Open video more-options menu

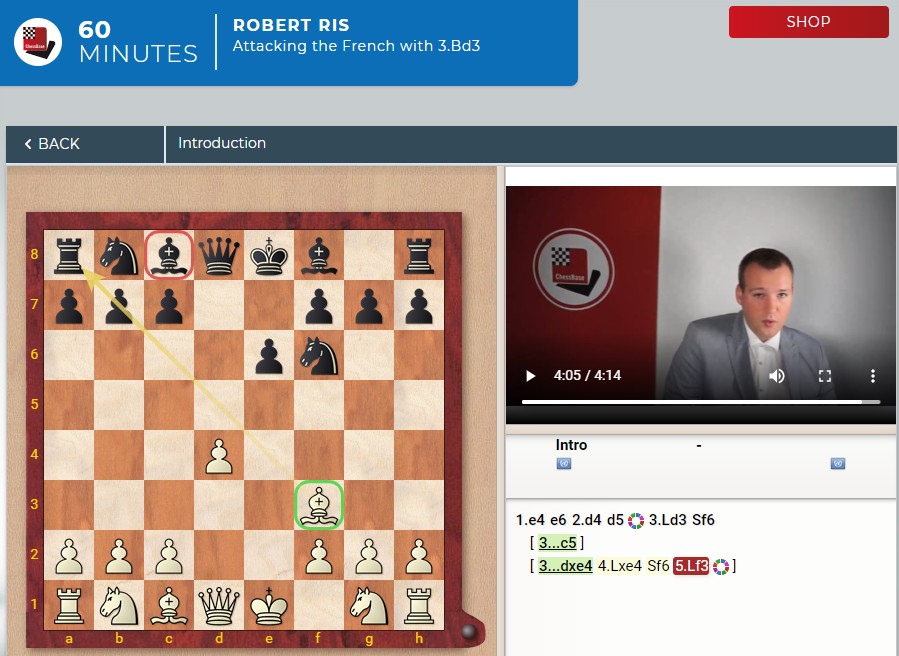873,376
